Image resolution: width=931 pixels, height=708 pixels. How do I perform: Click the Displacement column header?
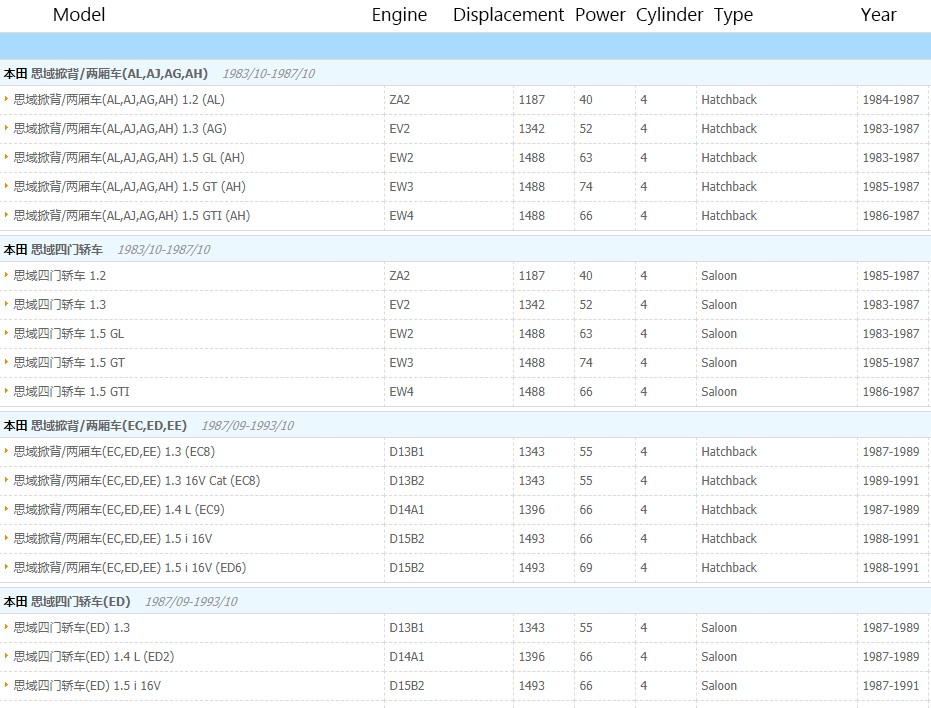[x=508, y=15]
